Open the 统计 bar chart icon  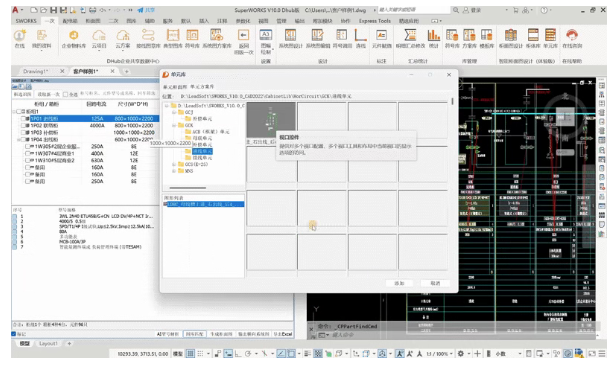[433, 36]
